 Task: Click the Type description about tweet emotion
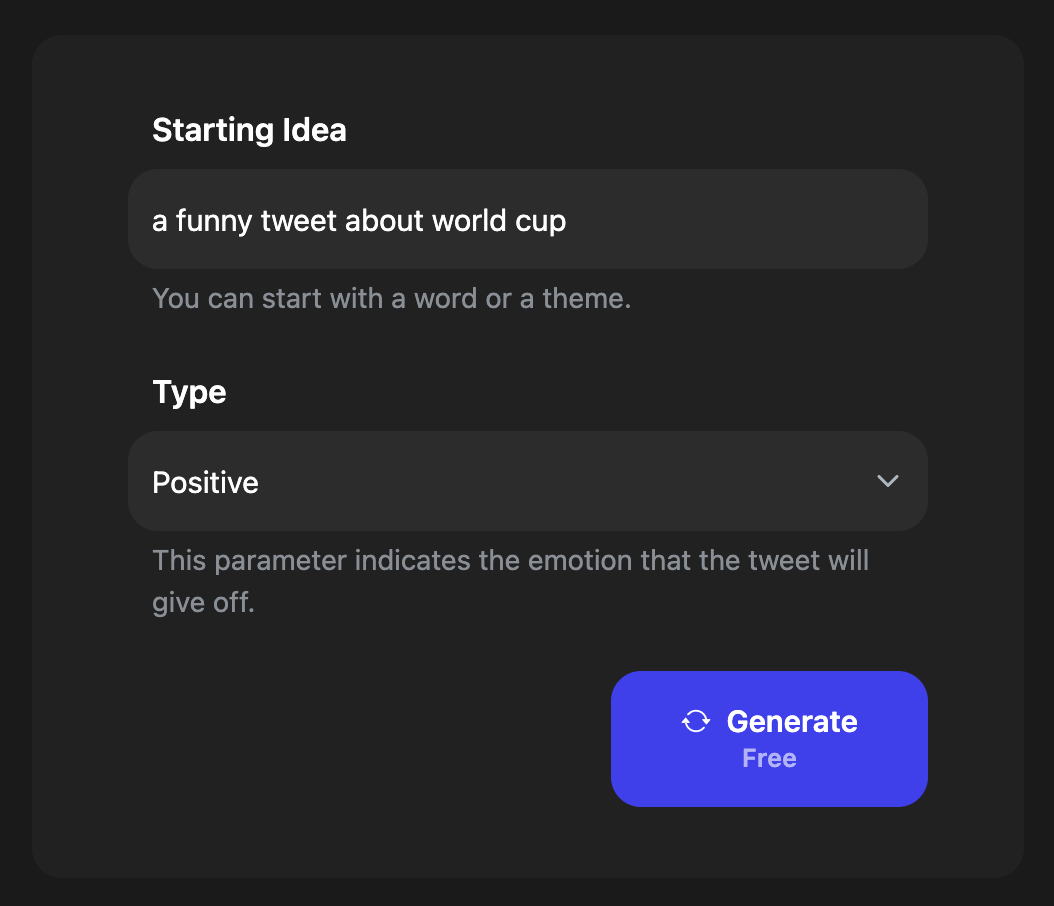510,581
